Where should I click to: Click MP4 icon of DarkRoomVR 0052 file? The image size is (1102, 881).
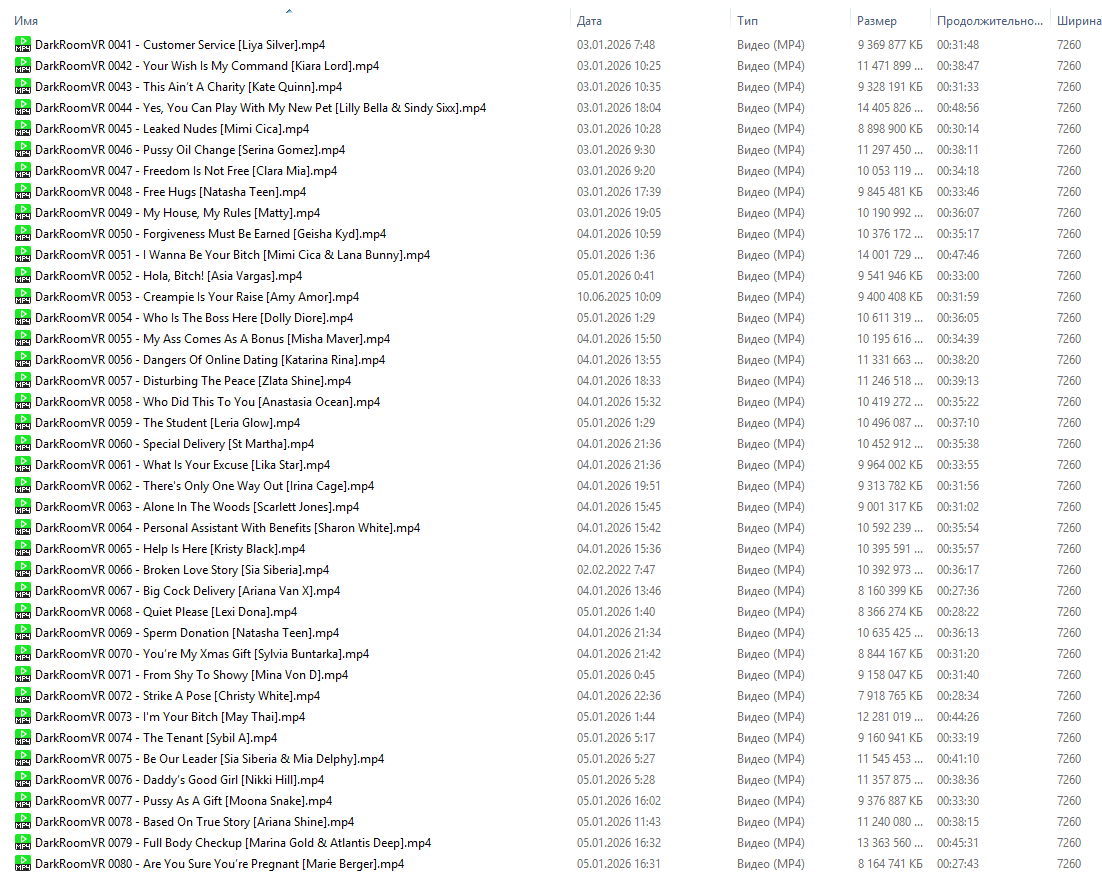coord(22,276)
